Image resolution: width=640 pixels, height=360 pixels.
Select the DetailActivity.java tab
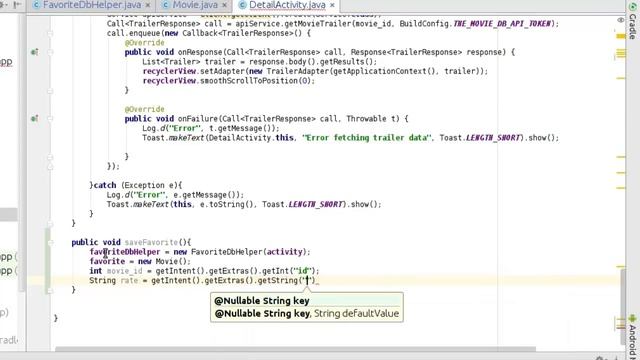click(287, 5)
